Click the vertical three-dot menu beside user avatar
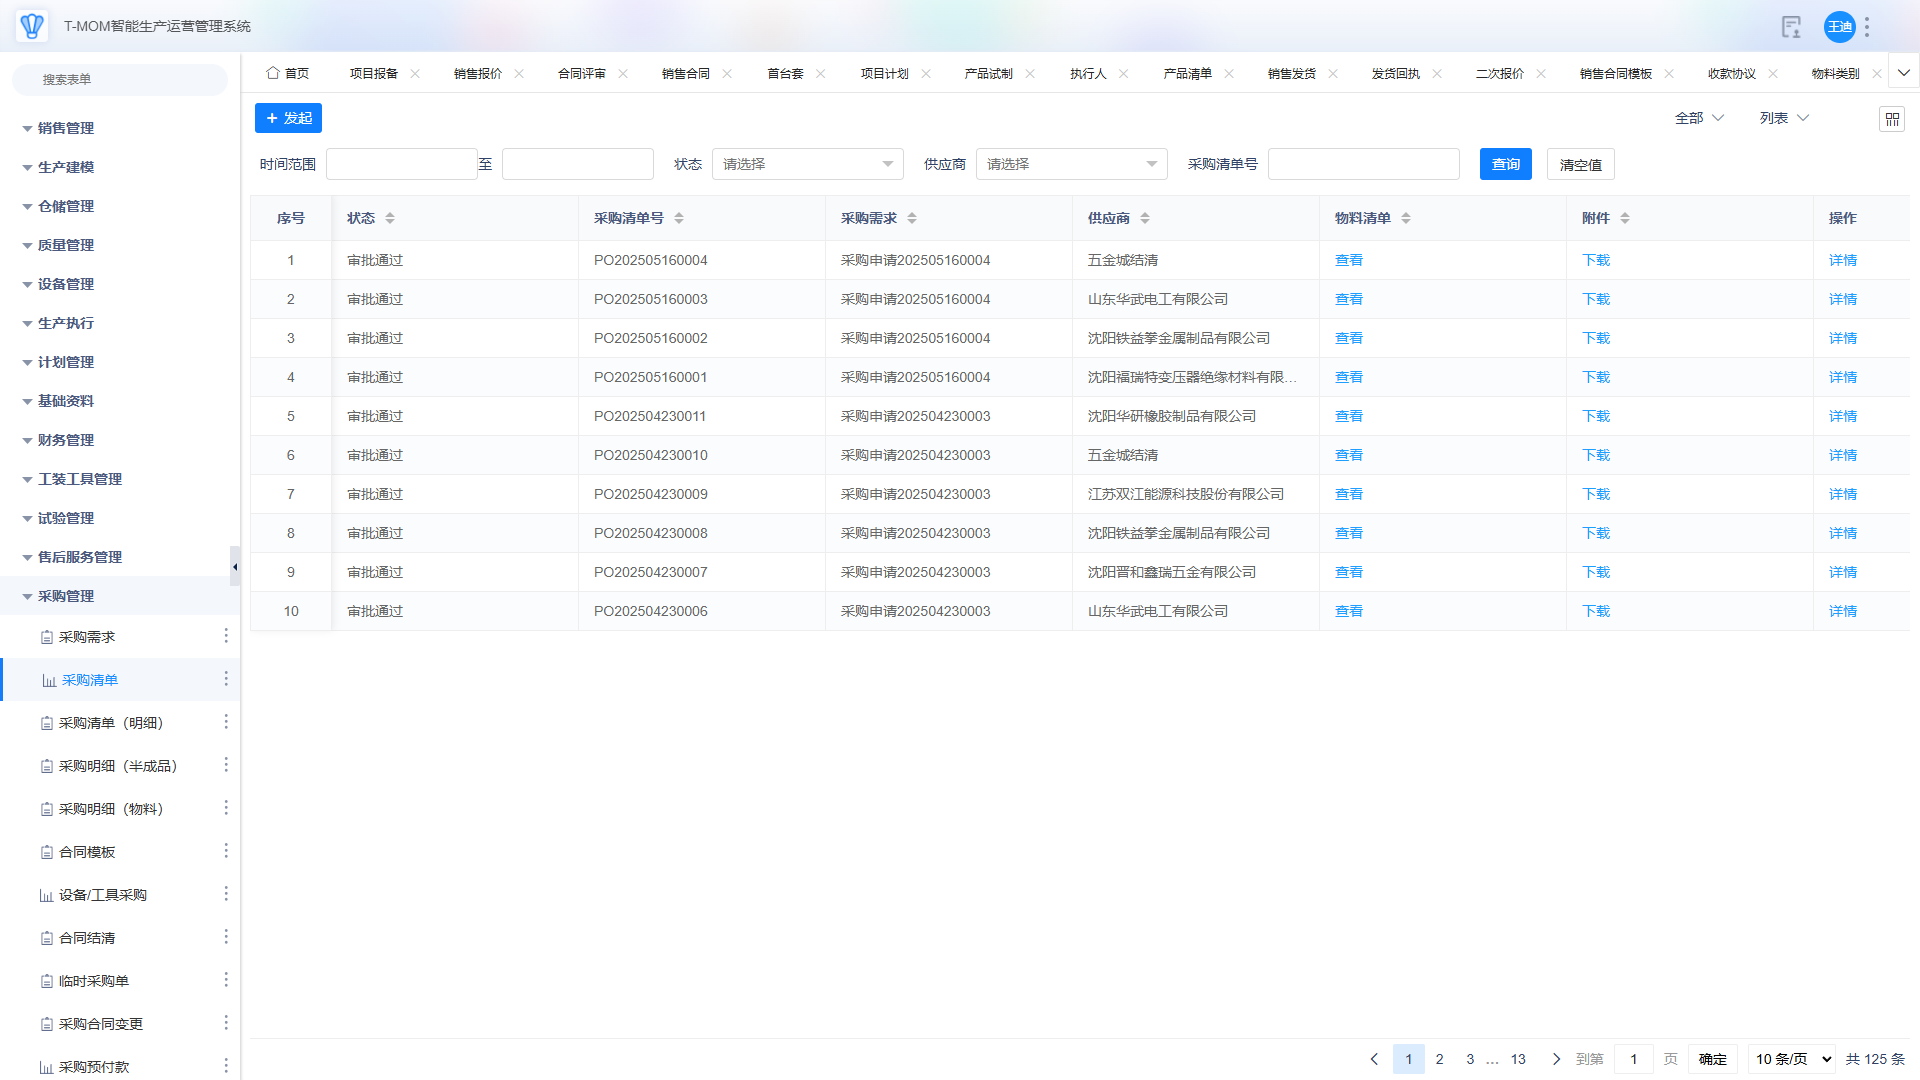1920x1080 pixels. click(x=1867, y=27)
